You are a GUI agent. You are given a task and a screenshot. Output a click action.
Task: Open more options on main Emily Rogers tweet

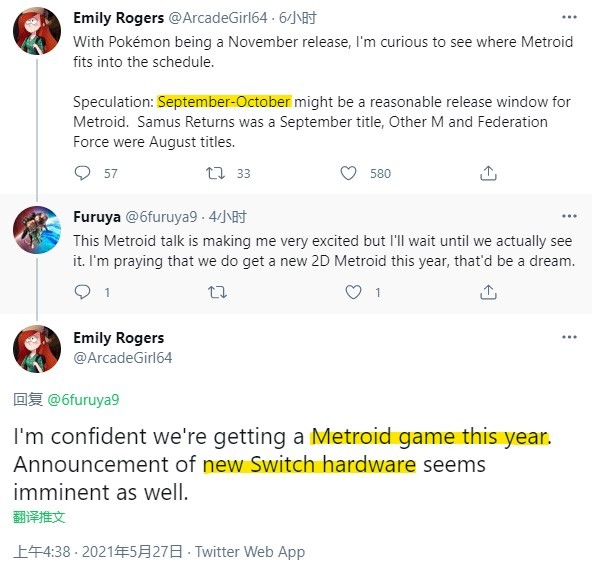(x=569, y=337)
